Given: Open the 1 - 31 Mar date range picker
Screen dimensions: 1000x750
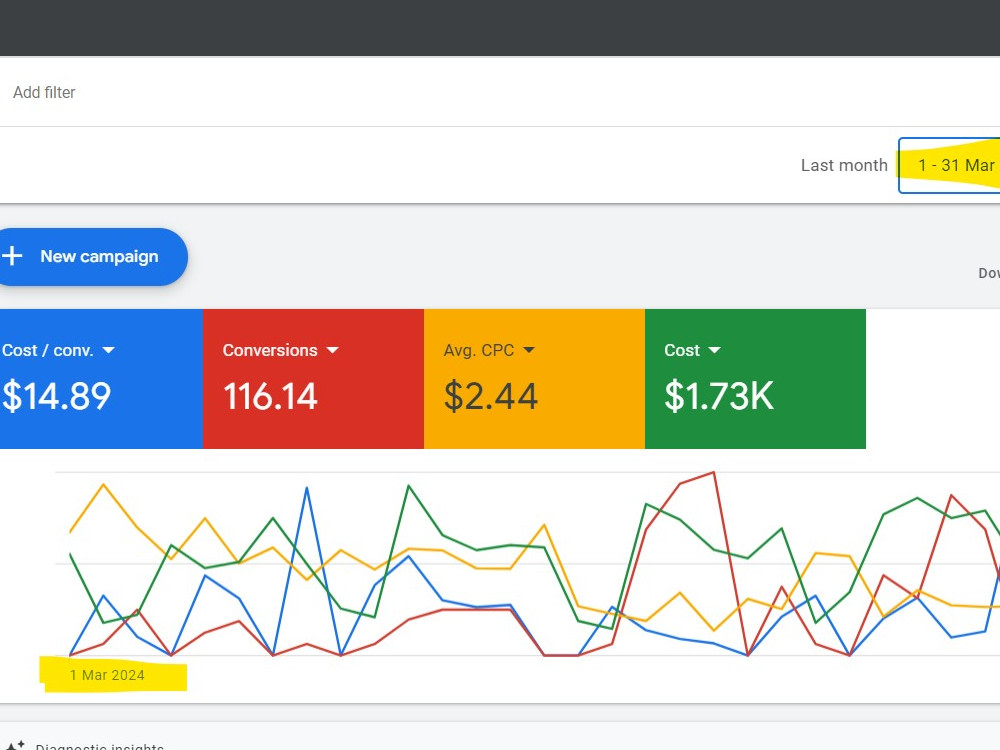Looking at the screenshot, I should pyautogui.click(x=950, y=165).
